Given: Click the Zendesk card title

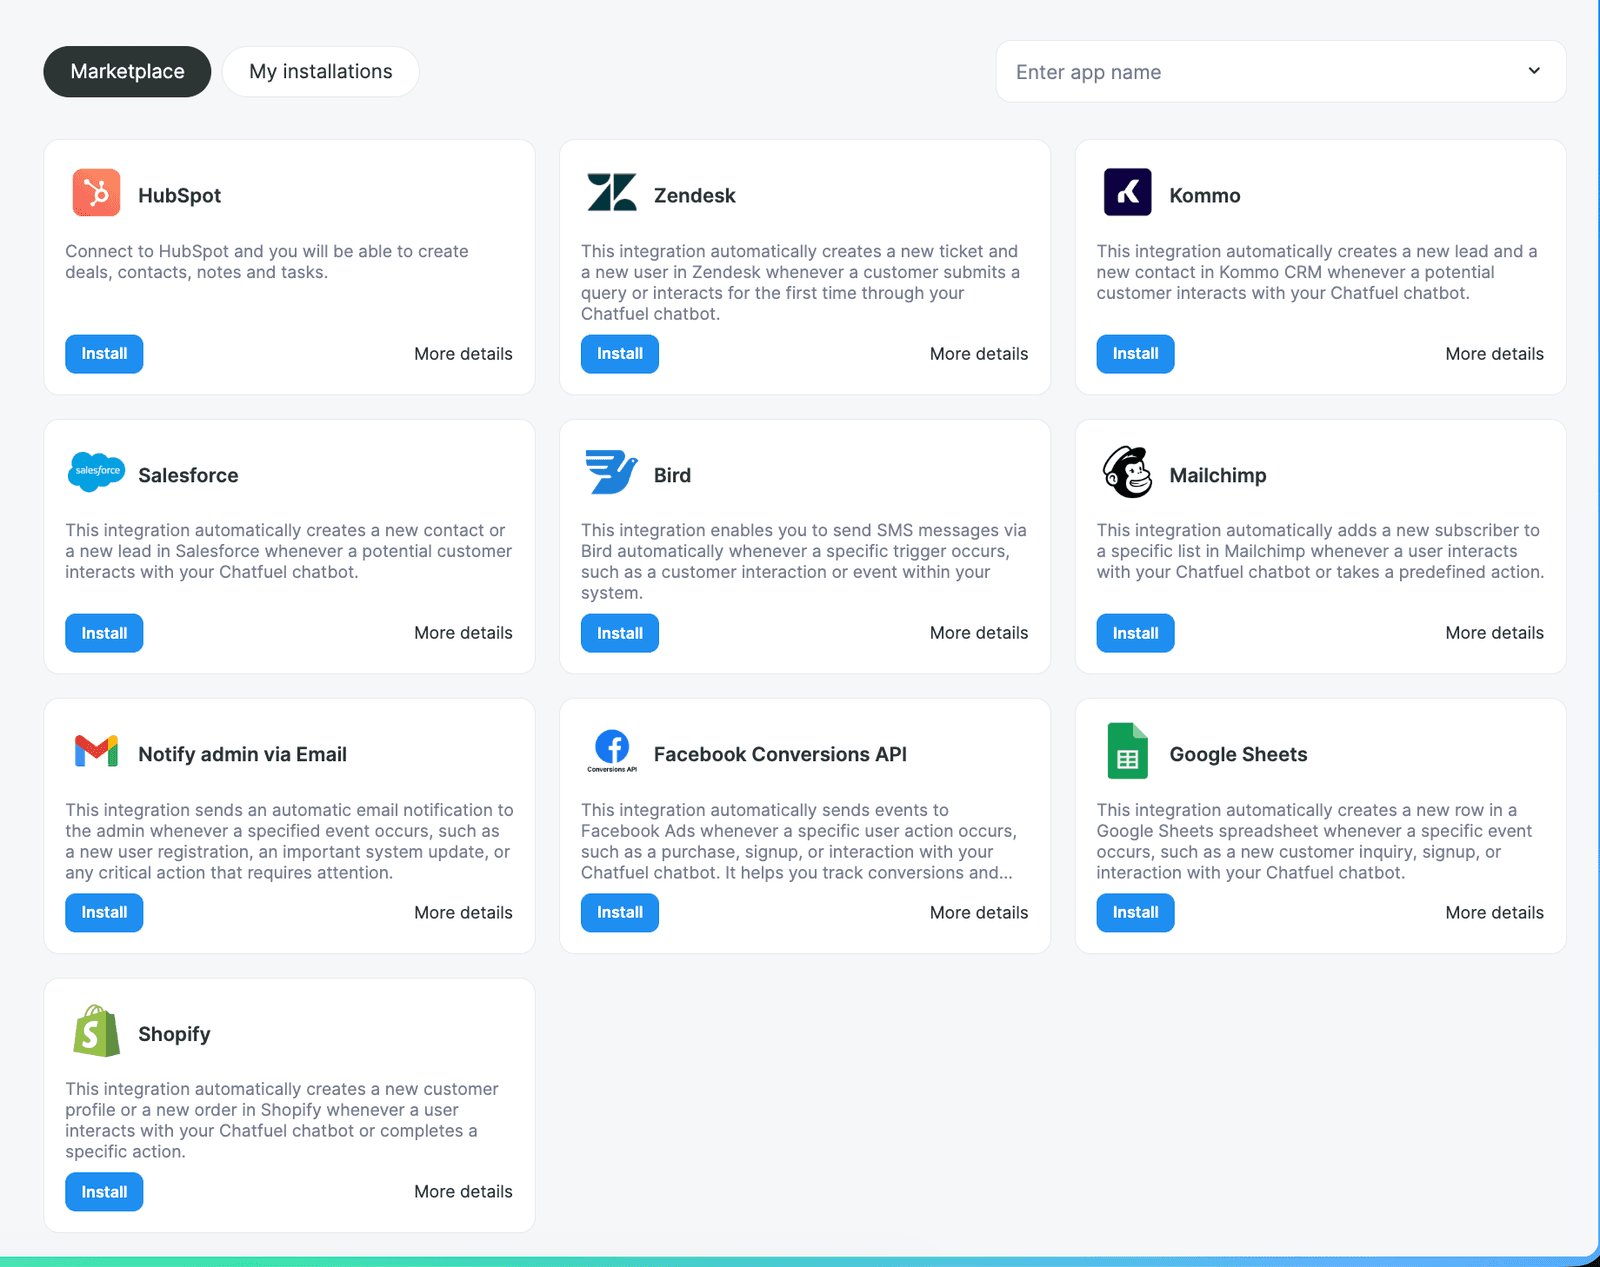Looking at the screenshot, I should (695, 195).
